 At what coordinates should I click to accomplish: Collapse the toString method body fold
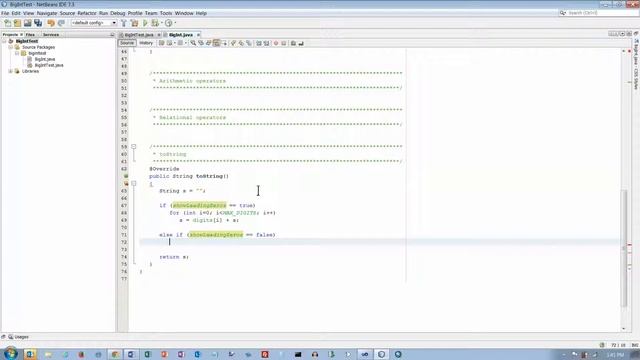133,184
